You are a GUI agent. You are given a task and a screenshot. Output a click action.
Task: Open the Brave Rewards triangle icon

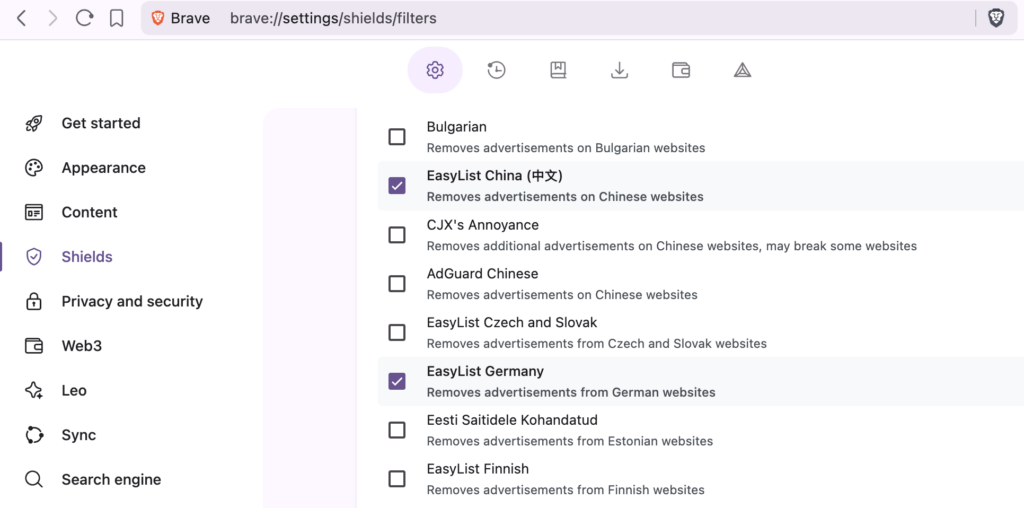pos(742,70)
